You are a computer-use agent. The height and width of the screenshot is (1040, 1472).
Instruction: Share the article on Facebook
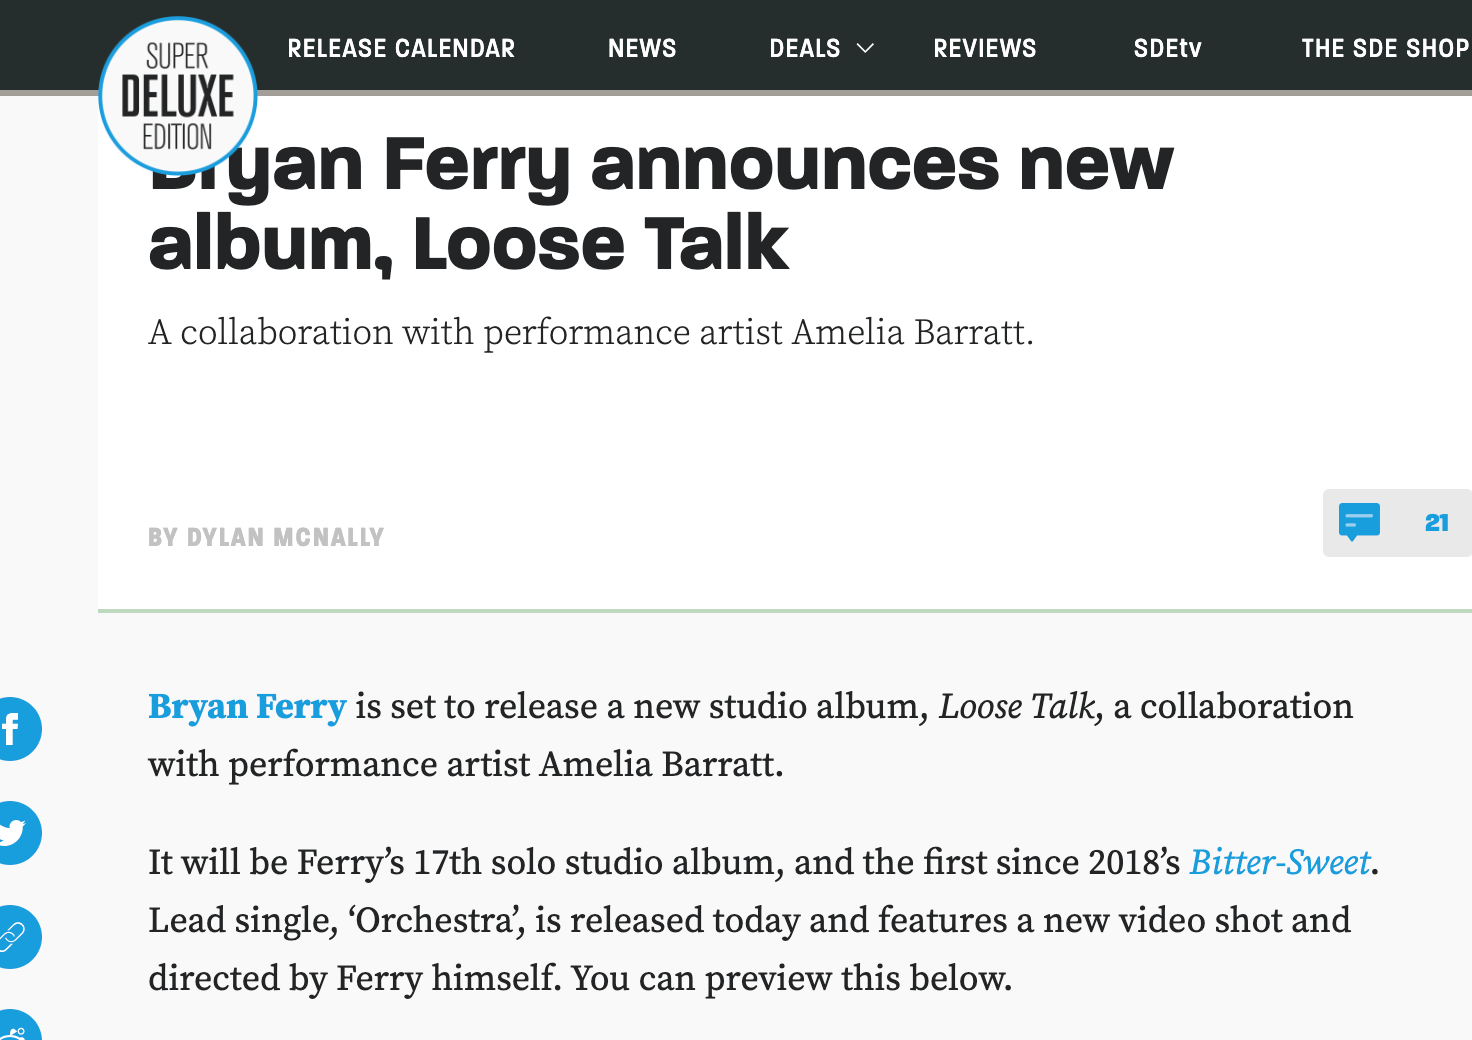coord(12,729)
